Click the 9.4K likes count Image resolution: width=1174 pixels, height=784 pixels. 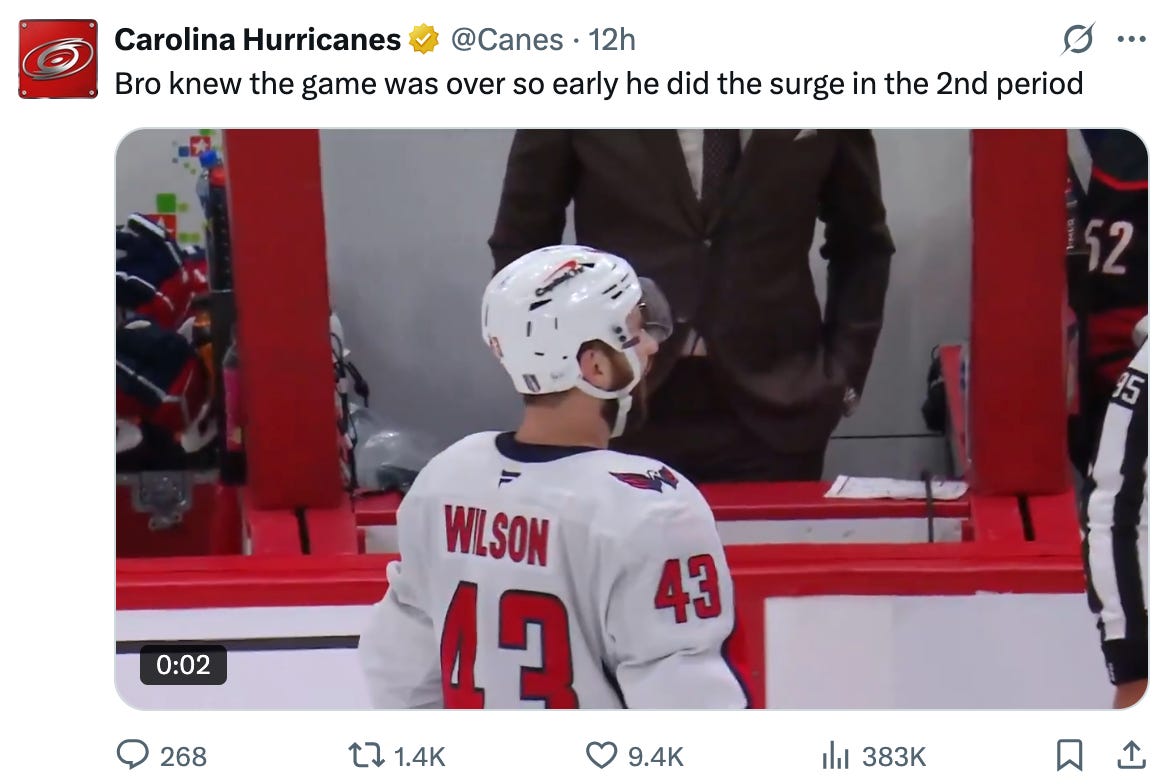point(640,757)
